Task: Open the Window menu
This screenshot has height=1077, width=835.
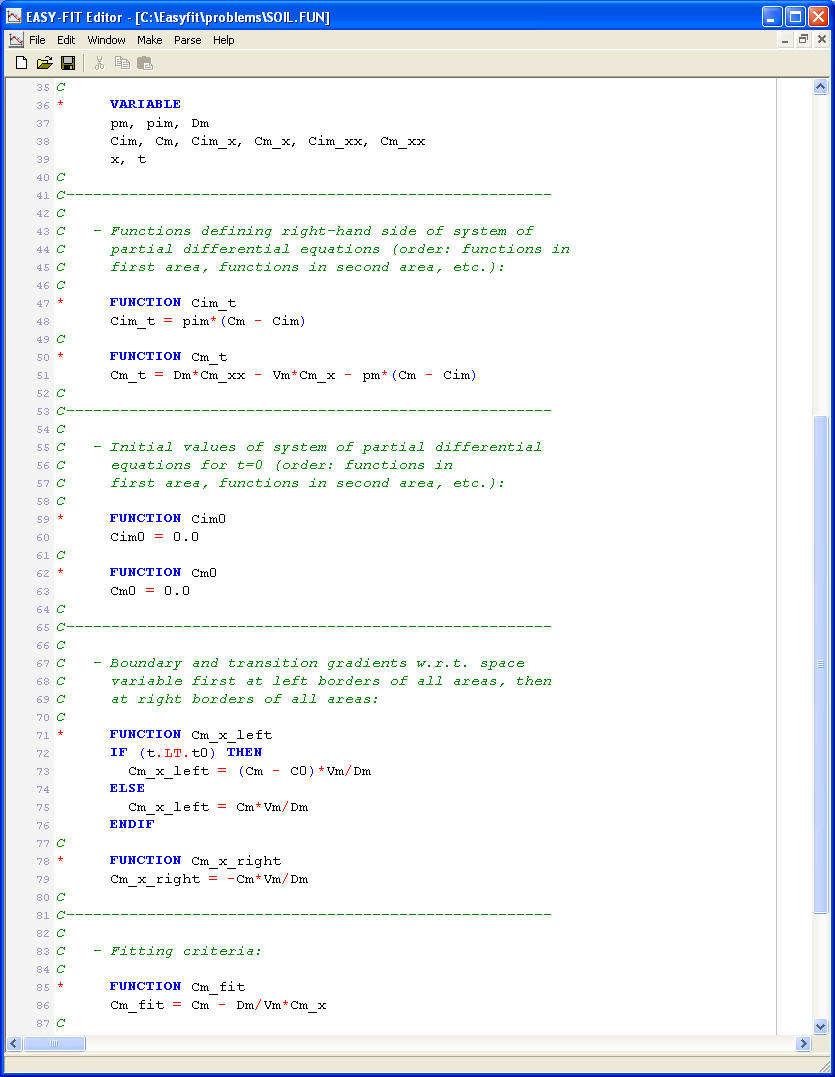Action: [106, 40]
